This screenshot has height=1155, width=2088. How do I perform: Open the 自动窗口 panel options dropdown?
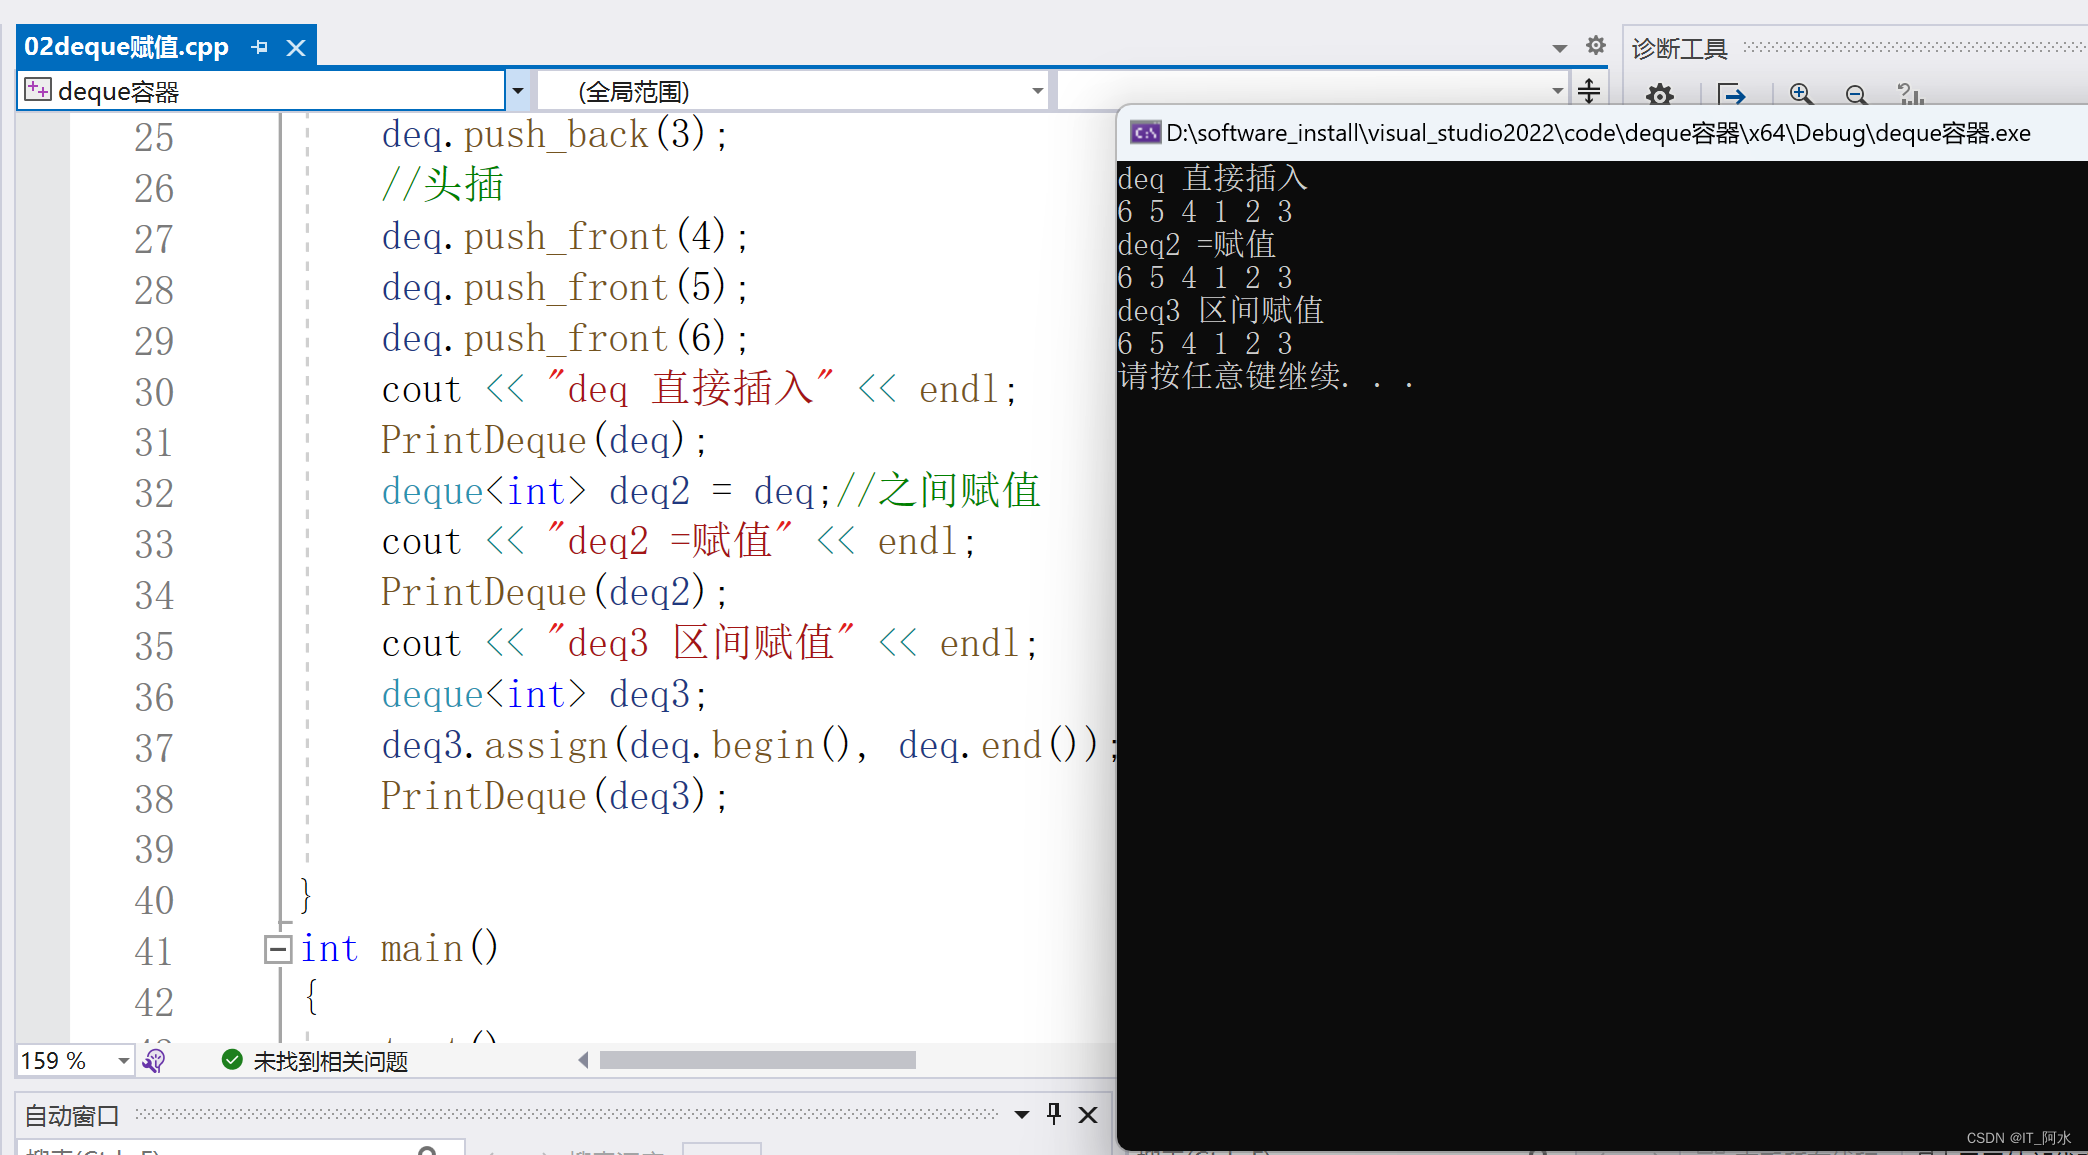click(1021, 1114)
